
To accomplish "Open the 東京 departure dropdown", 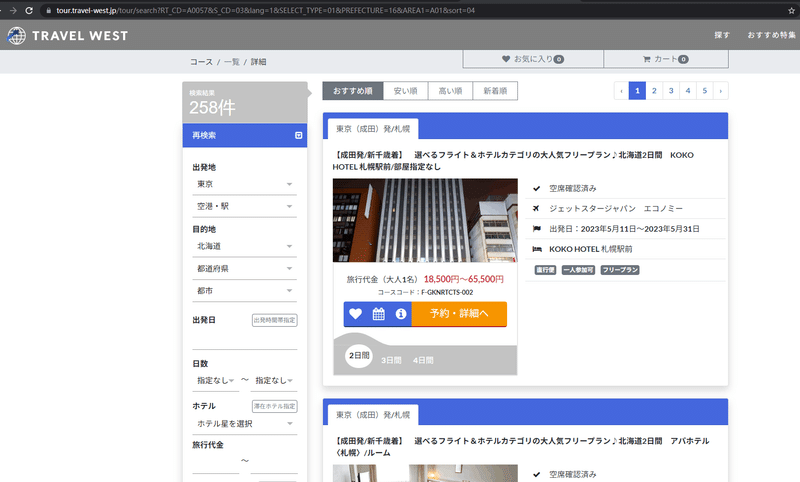I will coord(245,184).
